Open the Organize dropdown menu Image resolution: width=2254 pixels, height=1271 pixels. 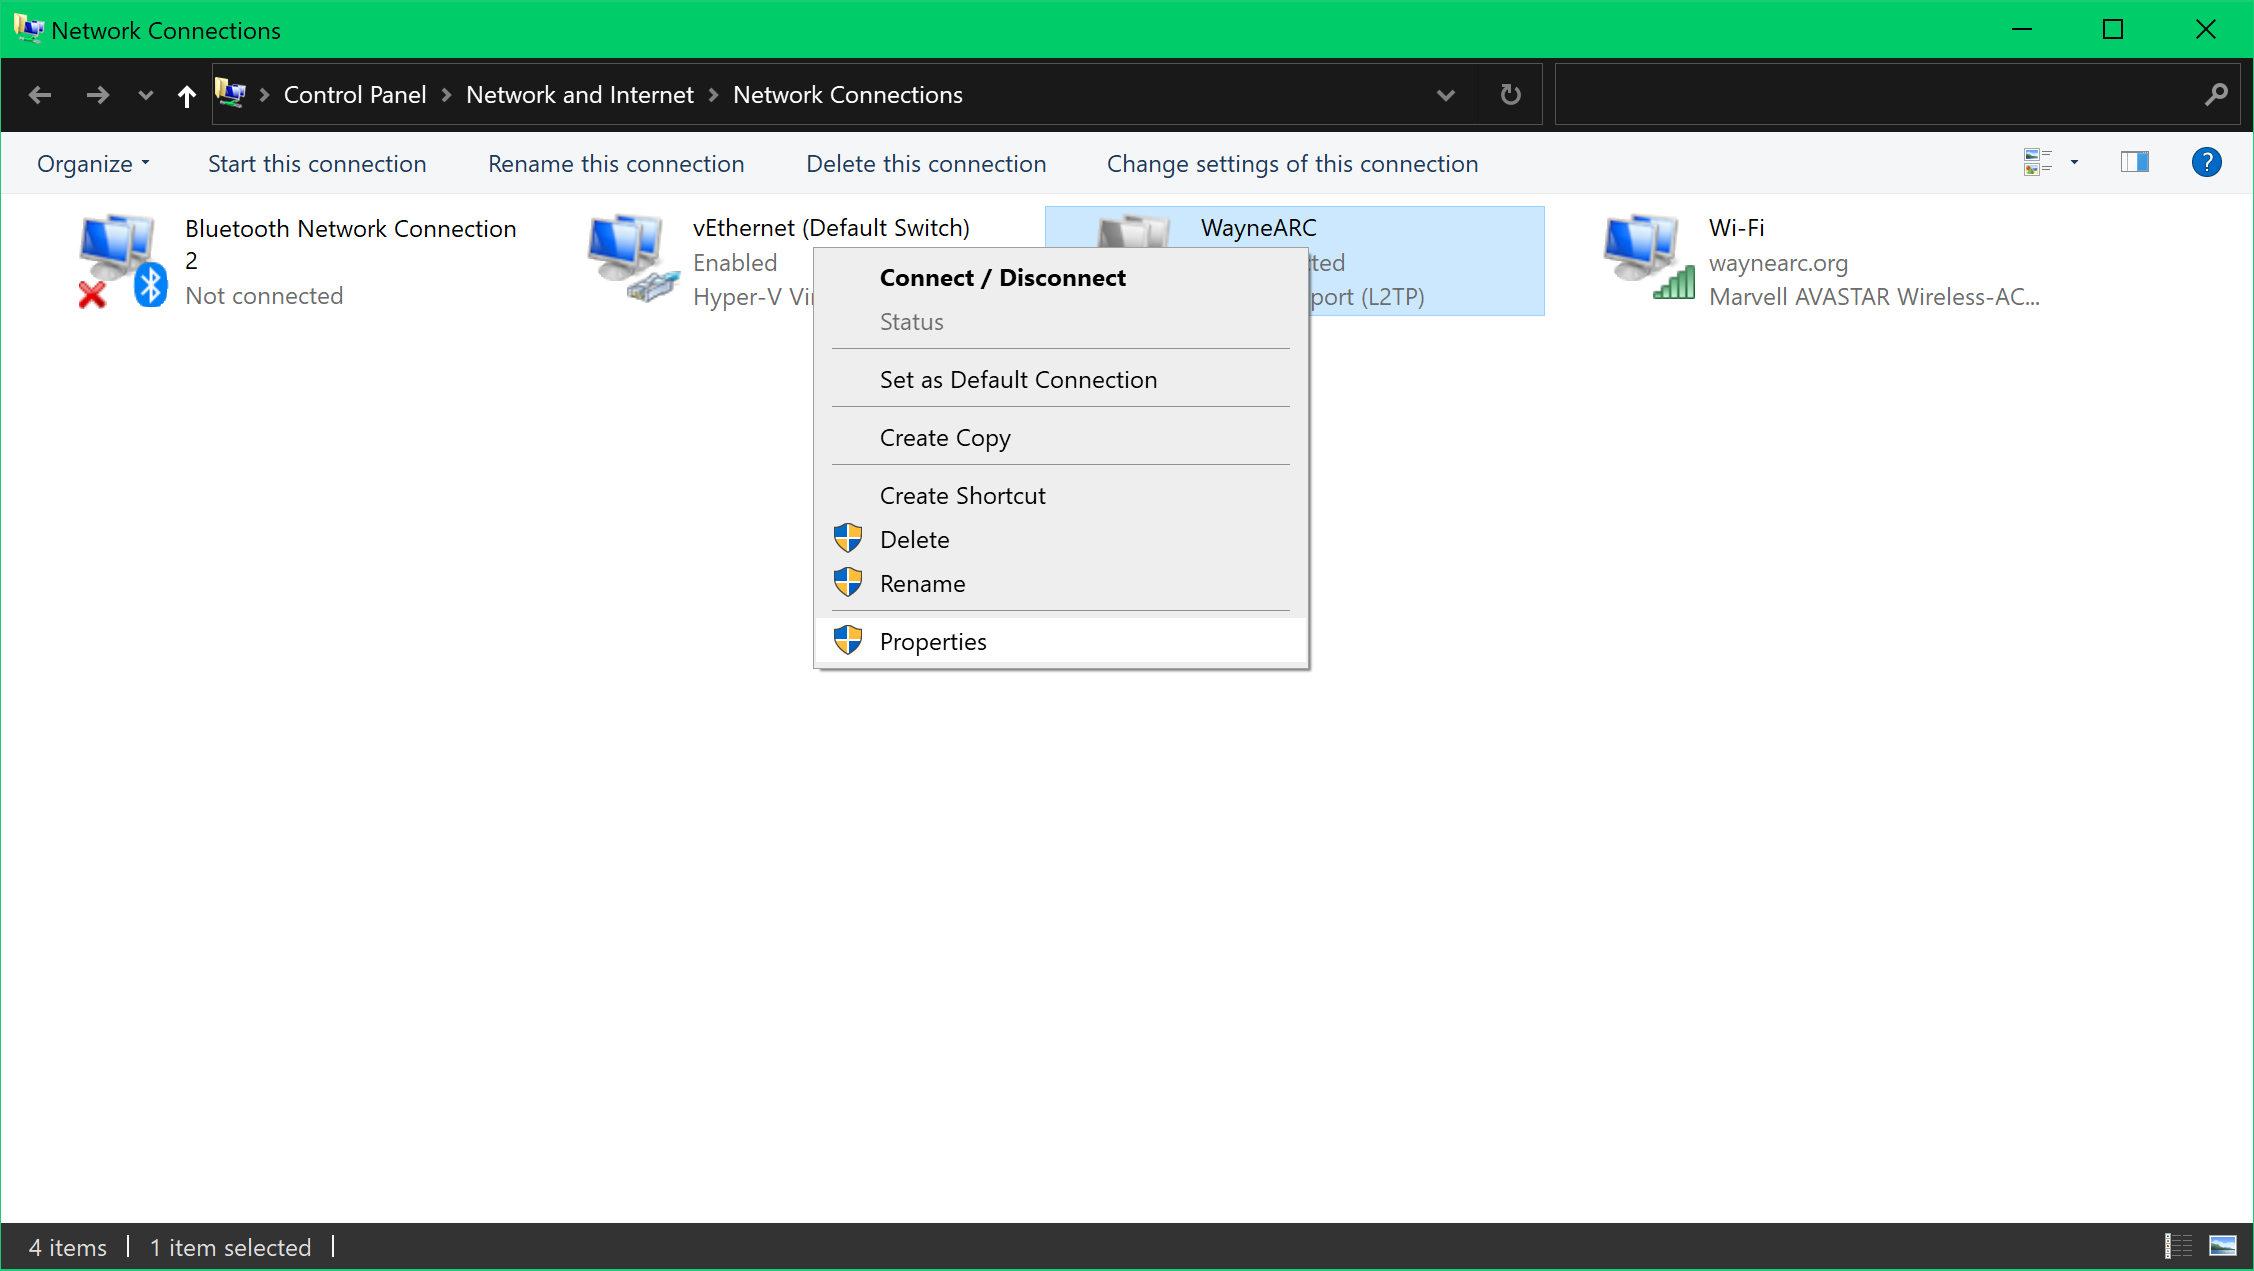click(92, 164)
